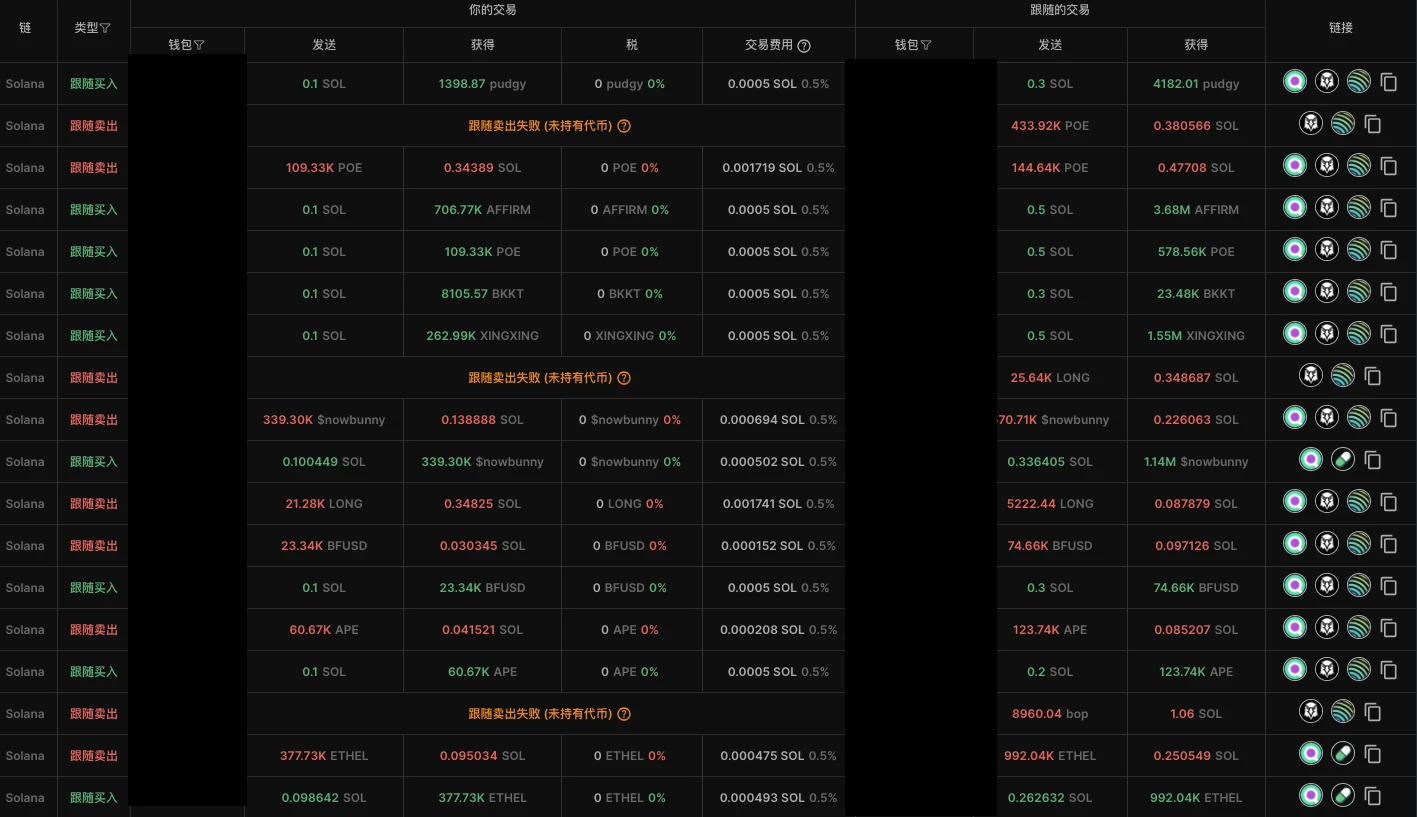Click striped globe icon in 23.48K BKKT row
Viewport: 1417px width, 817px height.
[1358, 292]
